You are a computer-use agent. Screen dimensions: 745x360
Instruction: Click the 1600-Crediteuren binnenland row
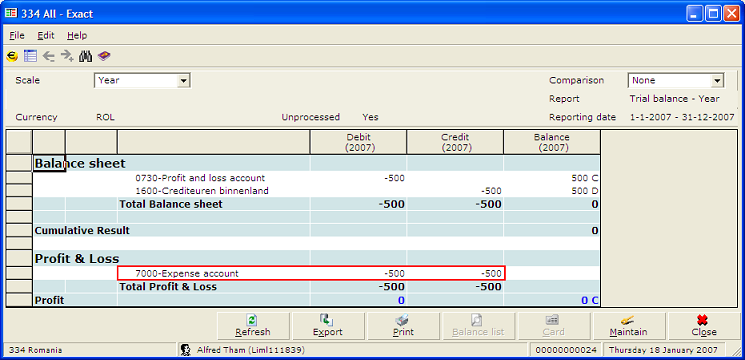(x=316, y=191)
